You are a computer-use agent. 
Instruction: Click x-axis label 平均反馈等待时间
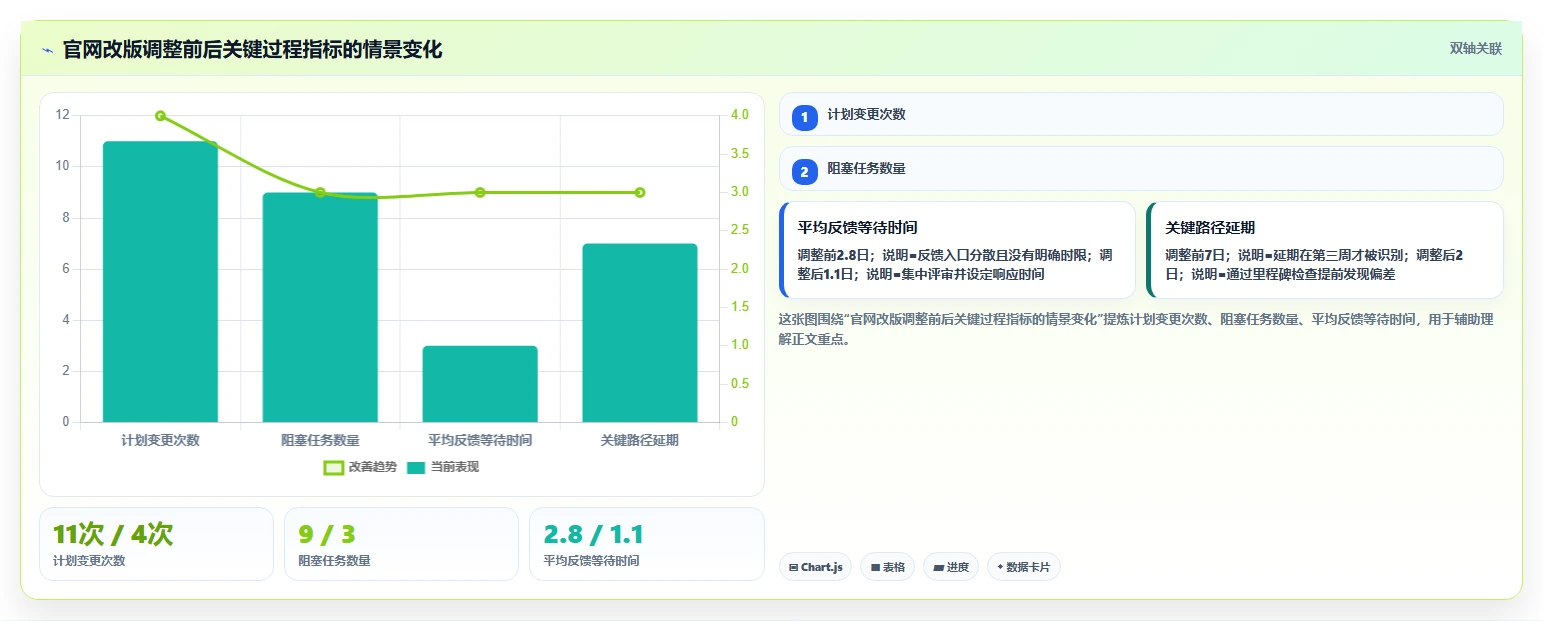[x=480, y=440]
